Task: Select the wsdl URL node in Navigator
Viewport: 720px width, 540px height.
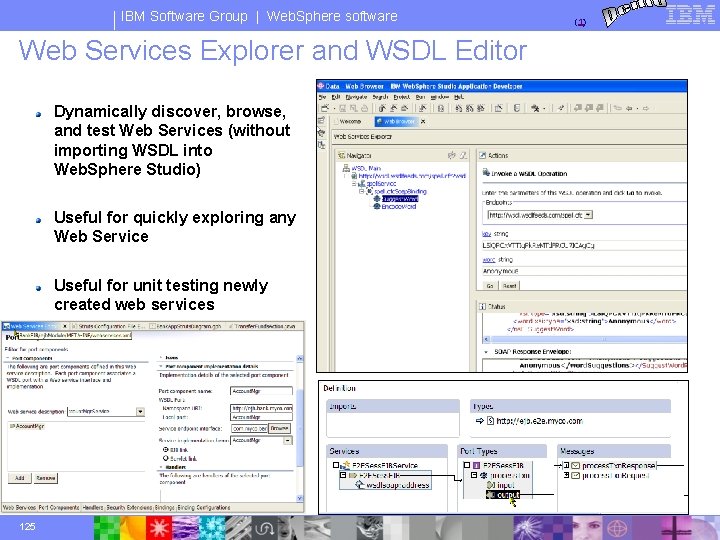Action: 412,175
